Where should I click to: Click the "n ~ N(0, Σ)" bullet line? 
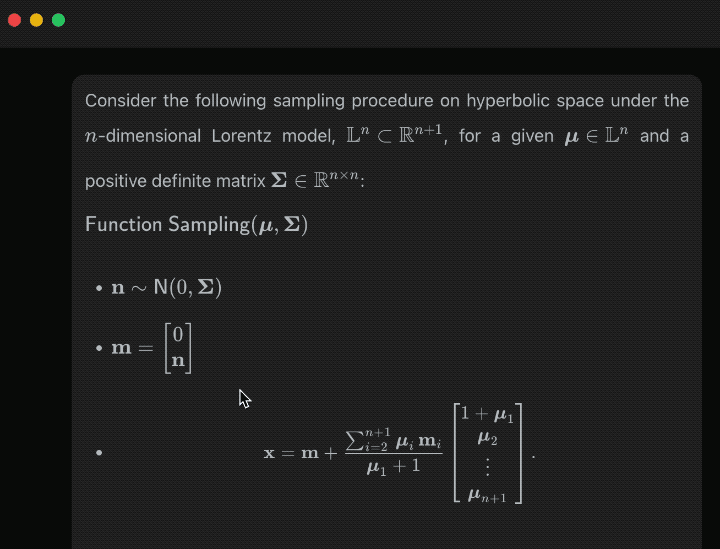tap(166, 288)
